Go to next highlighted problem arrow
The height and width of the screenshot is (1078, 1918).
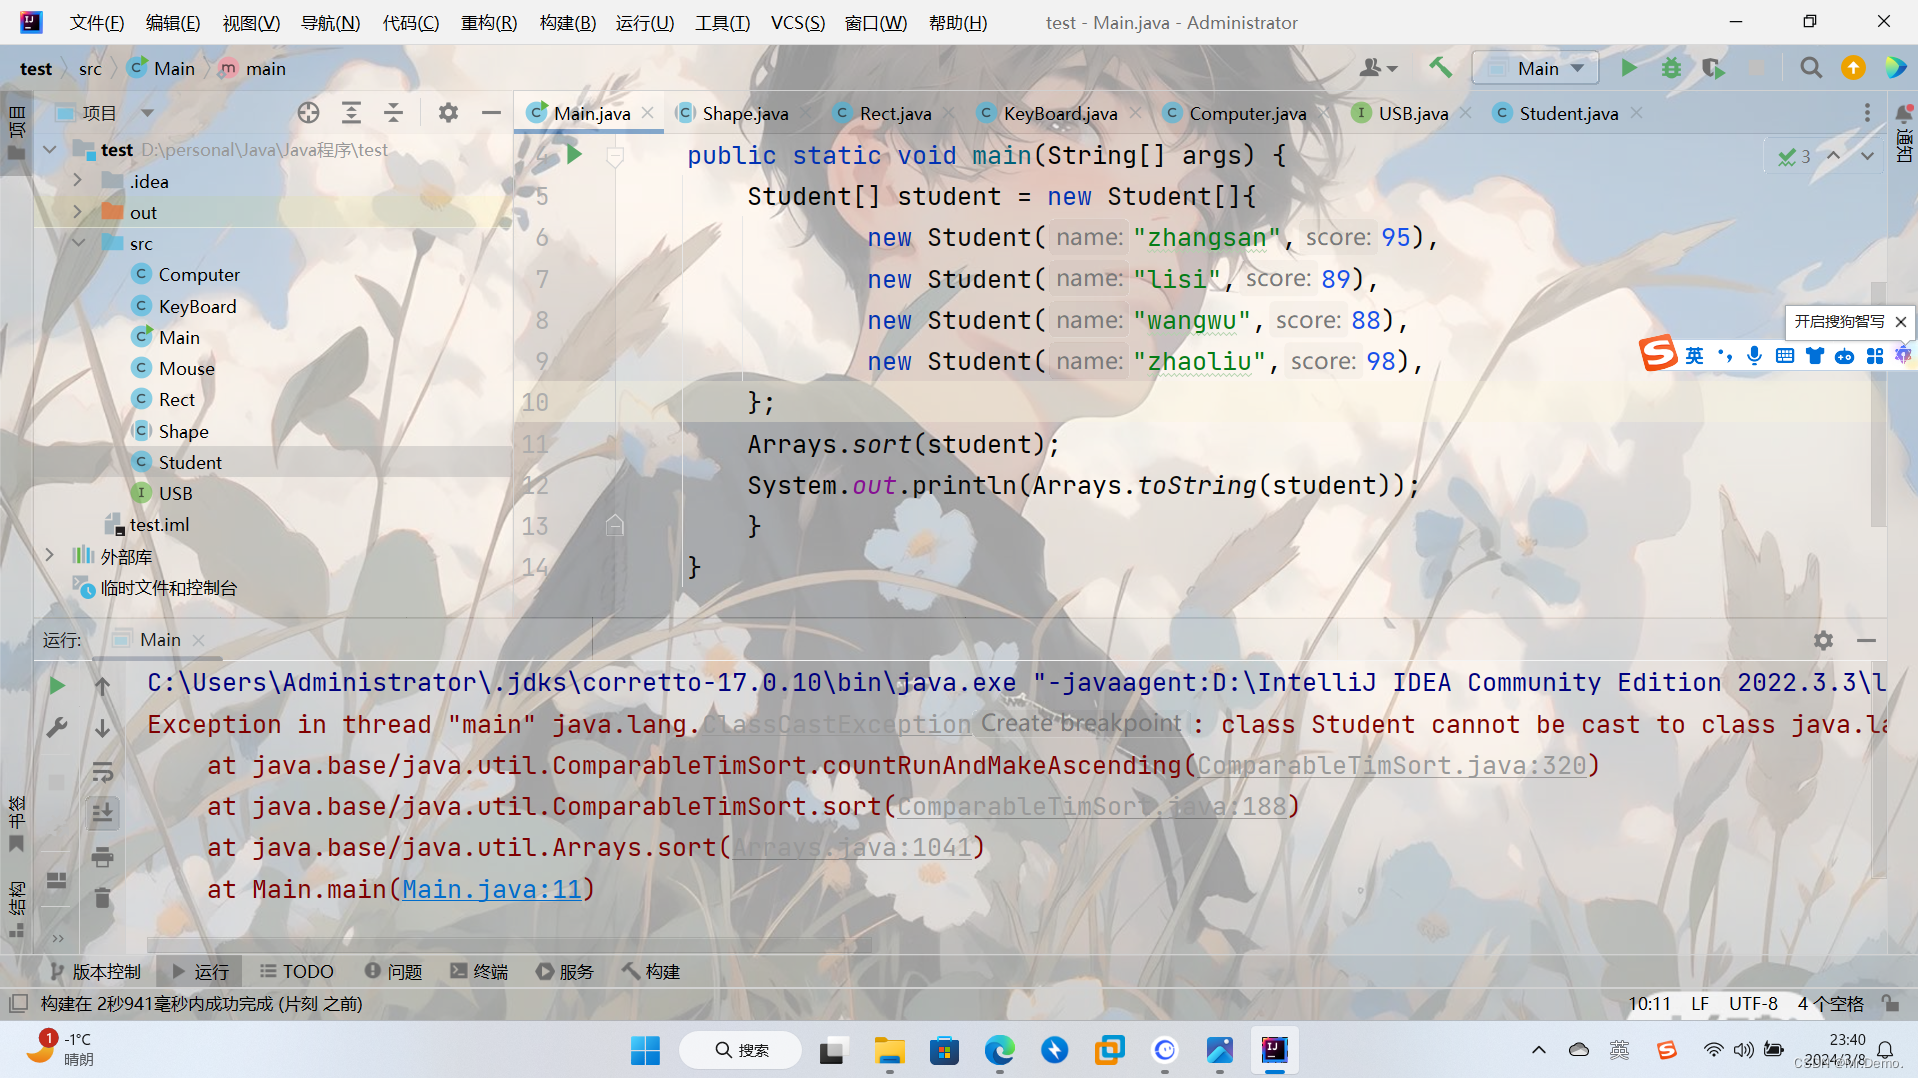pyautogui.click(x=1867, y=156)
